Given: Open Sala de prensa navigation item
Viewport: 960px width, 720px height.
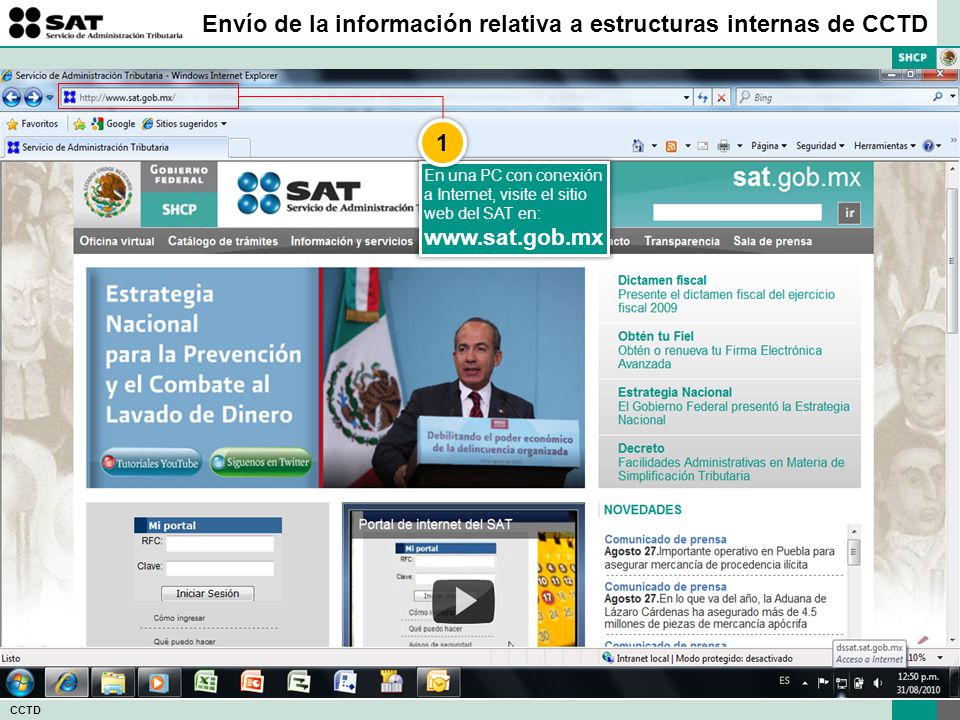Looking at the screenshot, I should click(x=773, y=241).
